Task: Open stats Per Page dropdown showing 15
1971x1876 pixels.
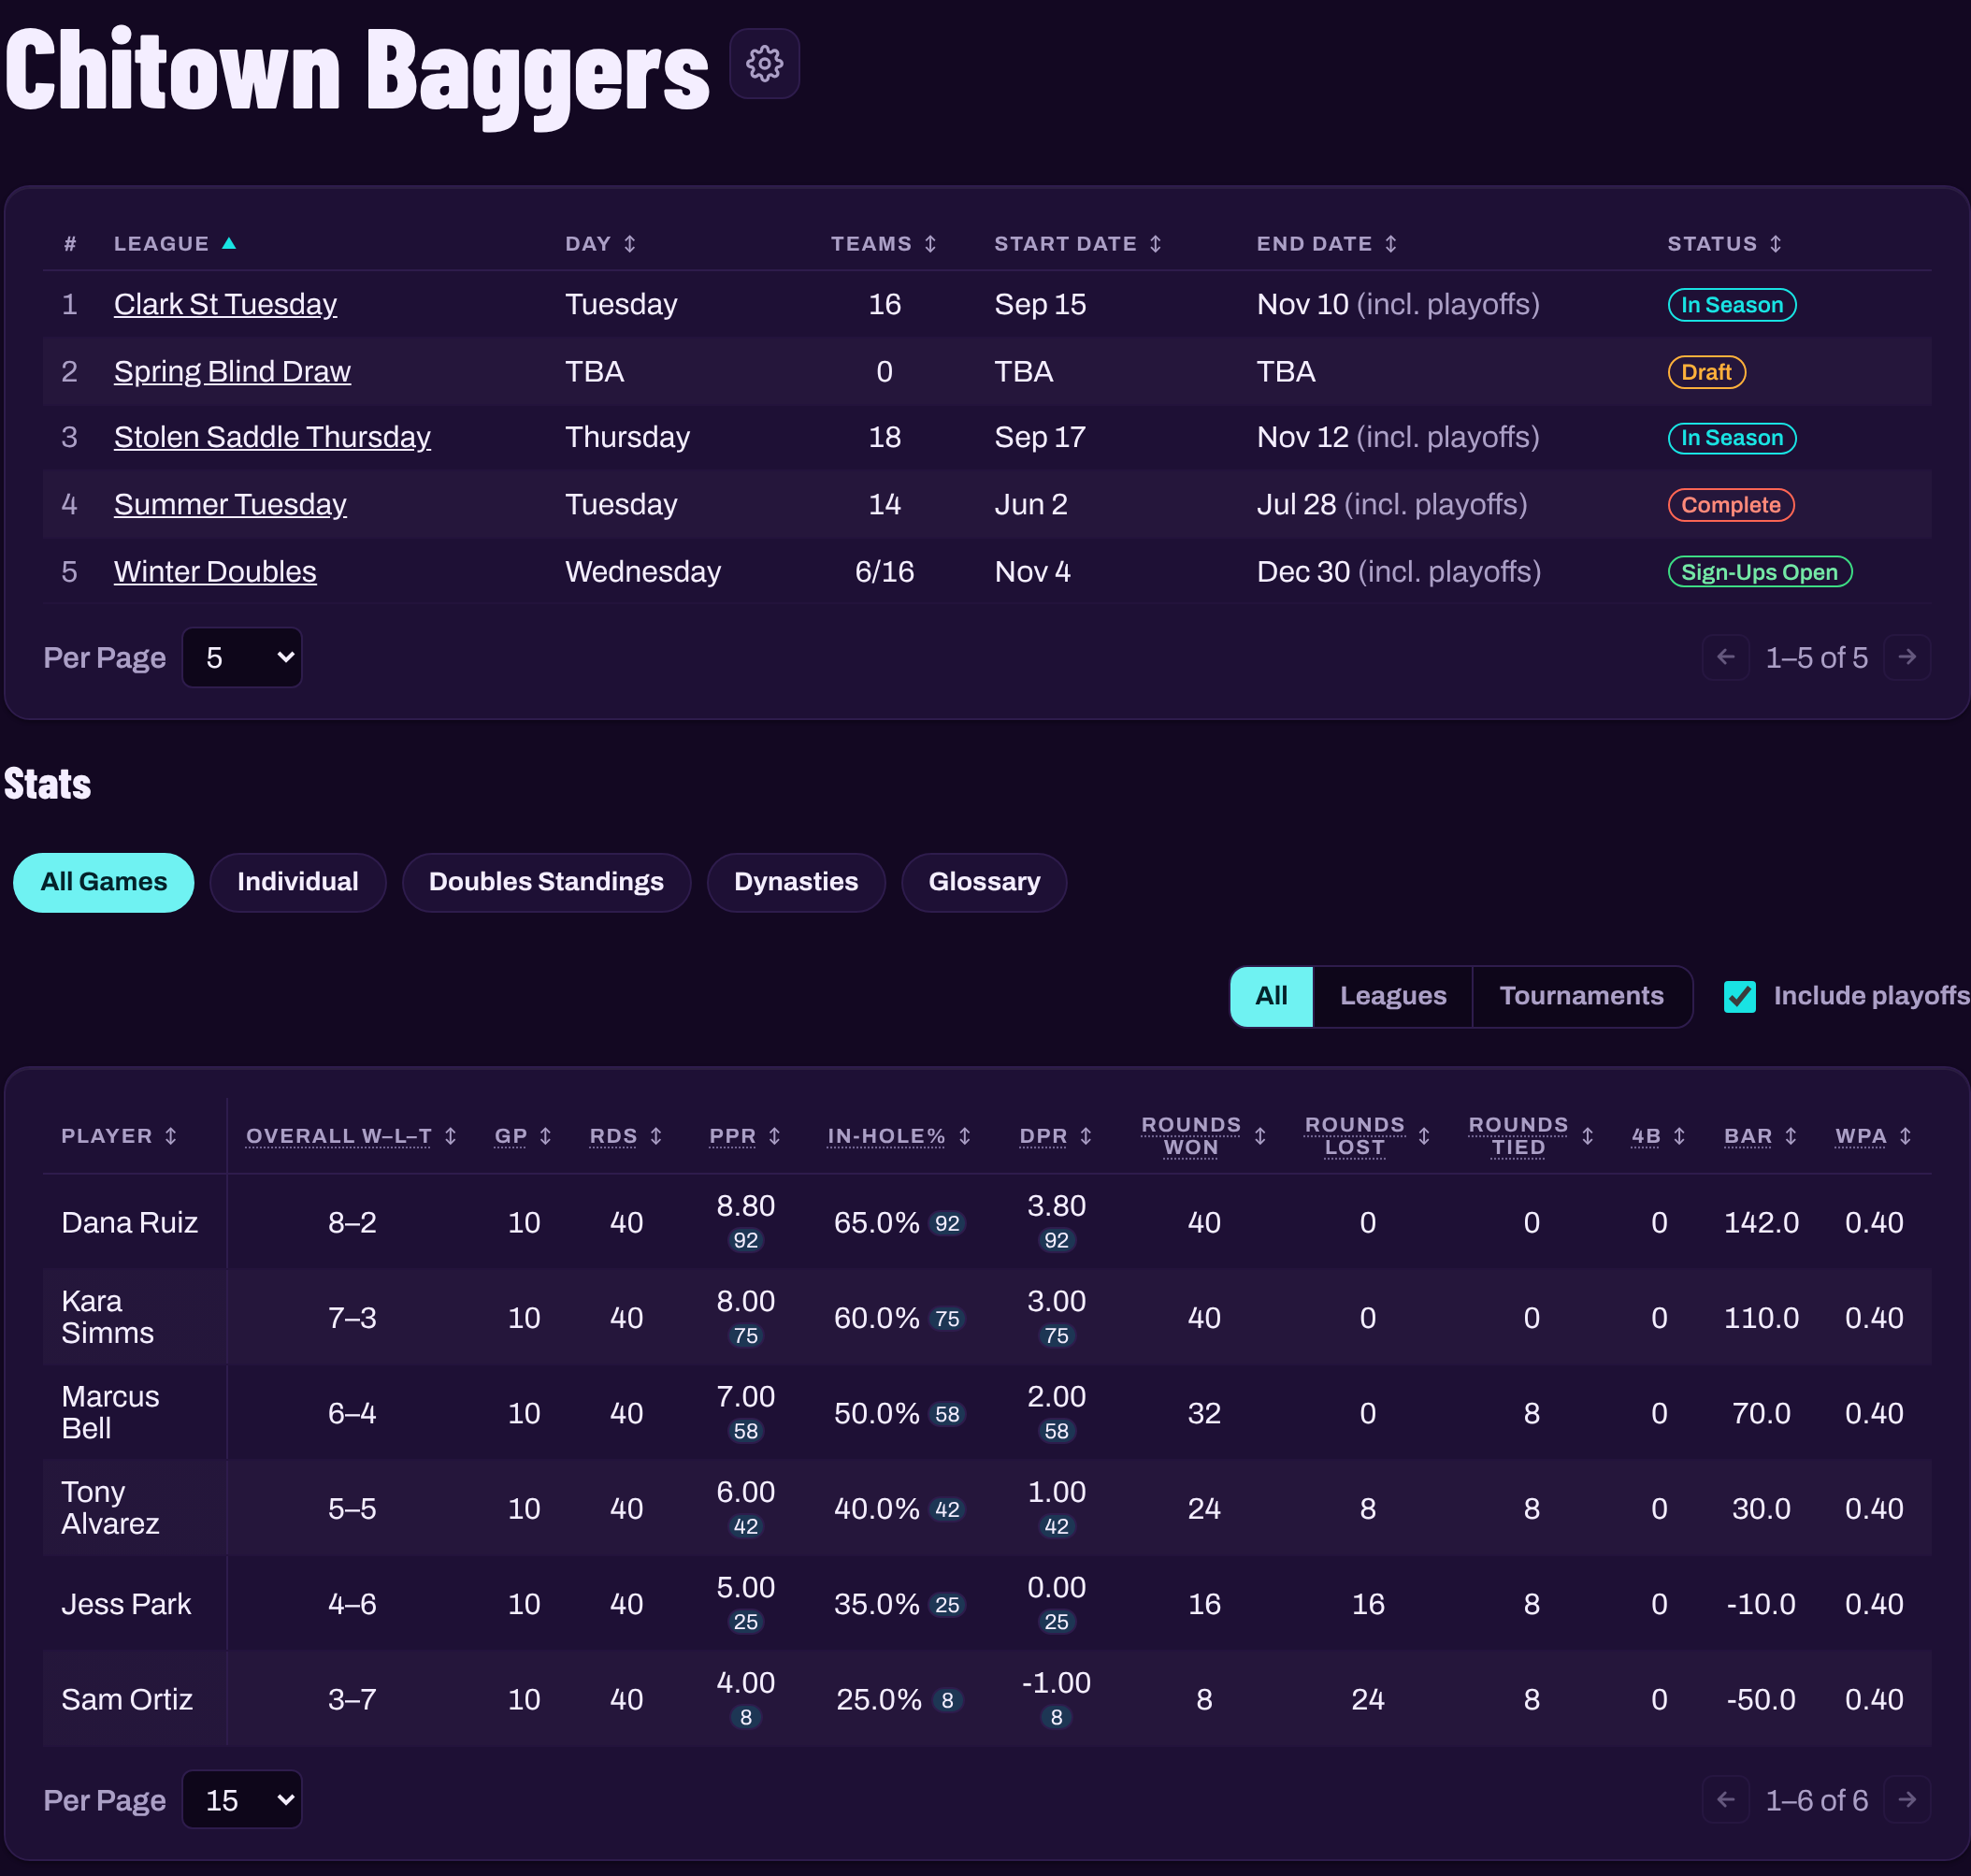Action: [x=242, y=1800]
